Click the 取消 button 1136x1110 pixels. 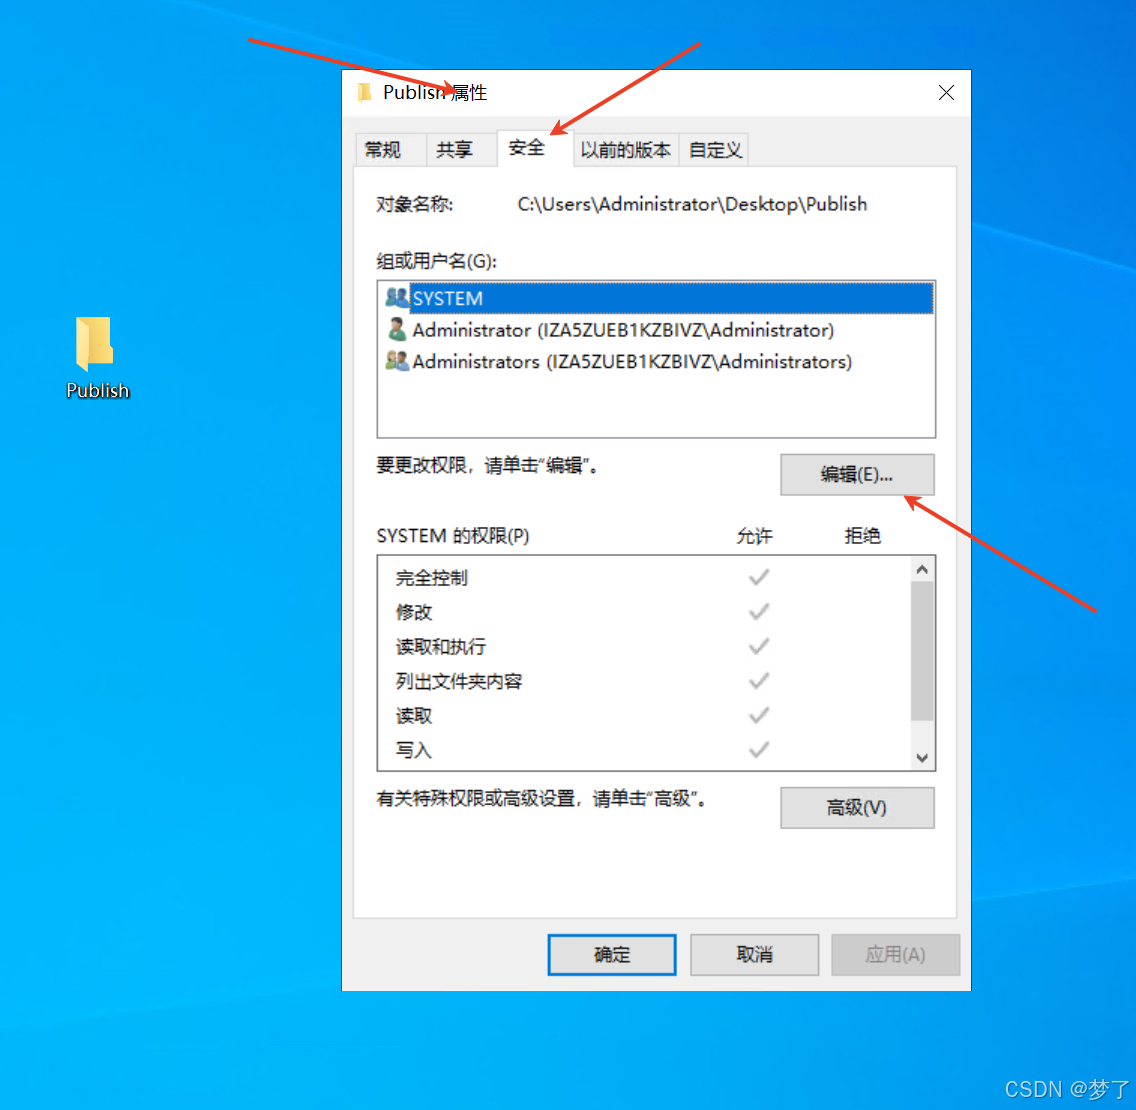(754, 954)
